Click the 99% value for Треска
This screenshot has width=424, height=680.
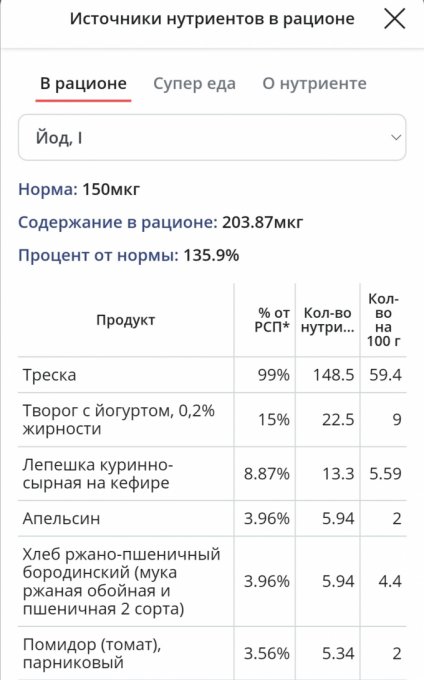pos(274,375)
